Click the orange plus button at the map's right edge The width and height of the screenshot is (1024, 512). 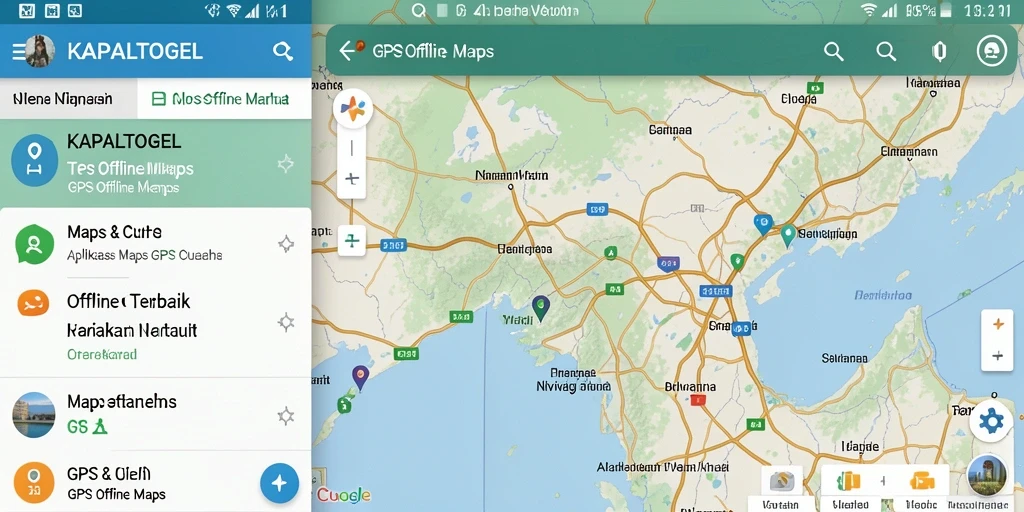pos(997,324)
